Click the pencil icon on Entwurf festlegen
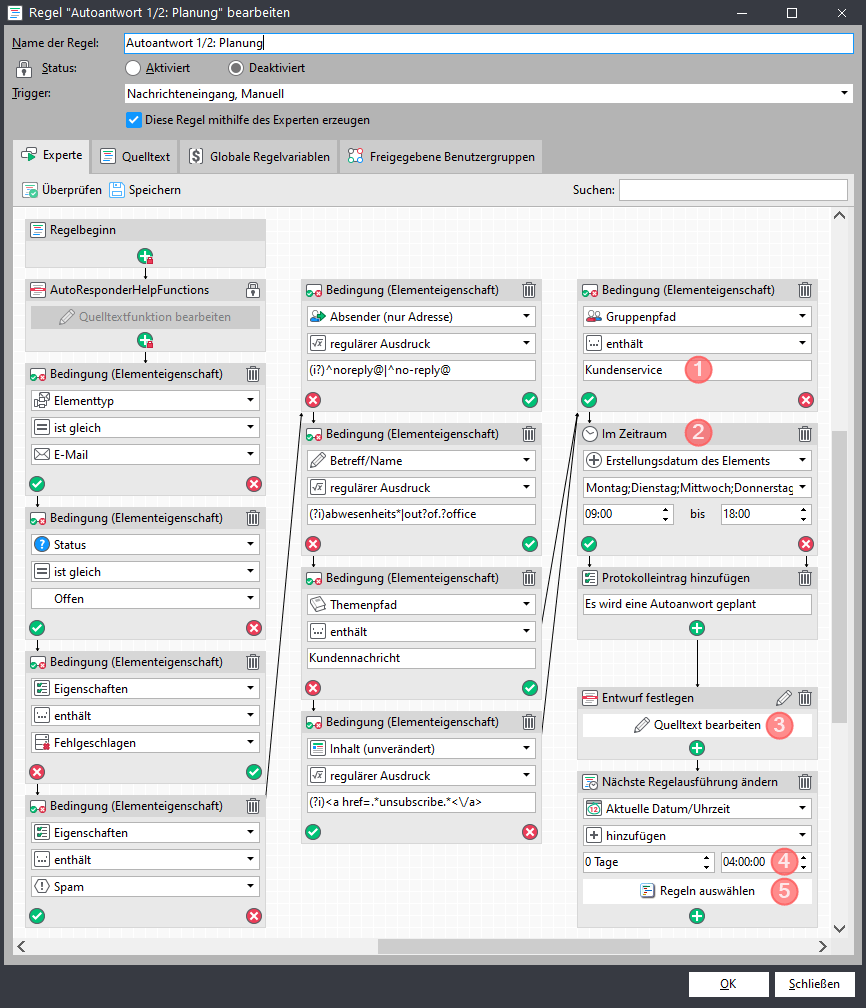 (x=784, y=698)
